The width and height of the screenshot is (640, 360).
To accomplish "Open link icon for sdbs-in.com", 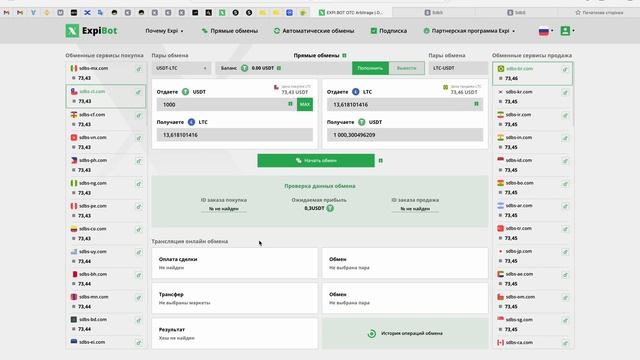I will click(565, 139).
